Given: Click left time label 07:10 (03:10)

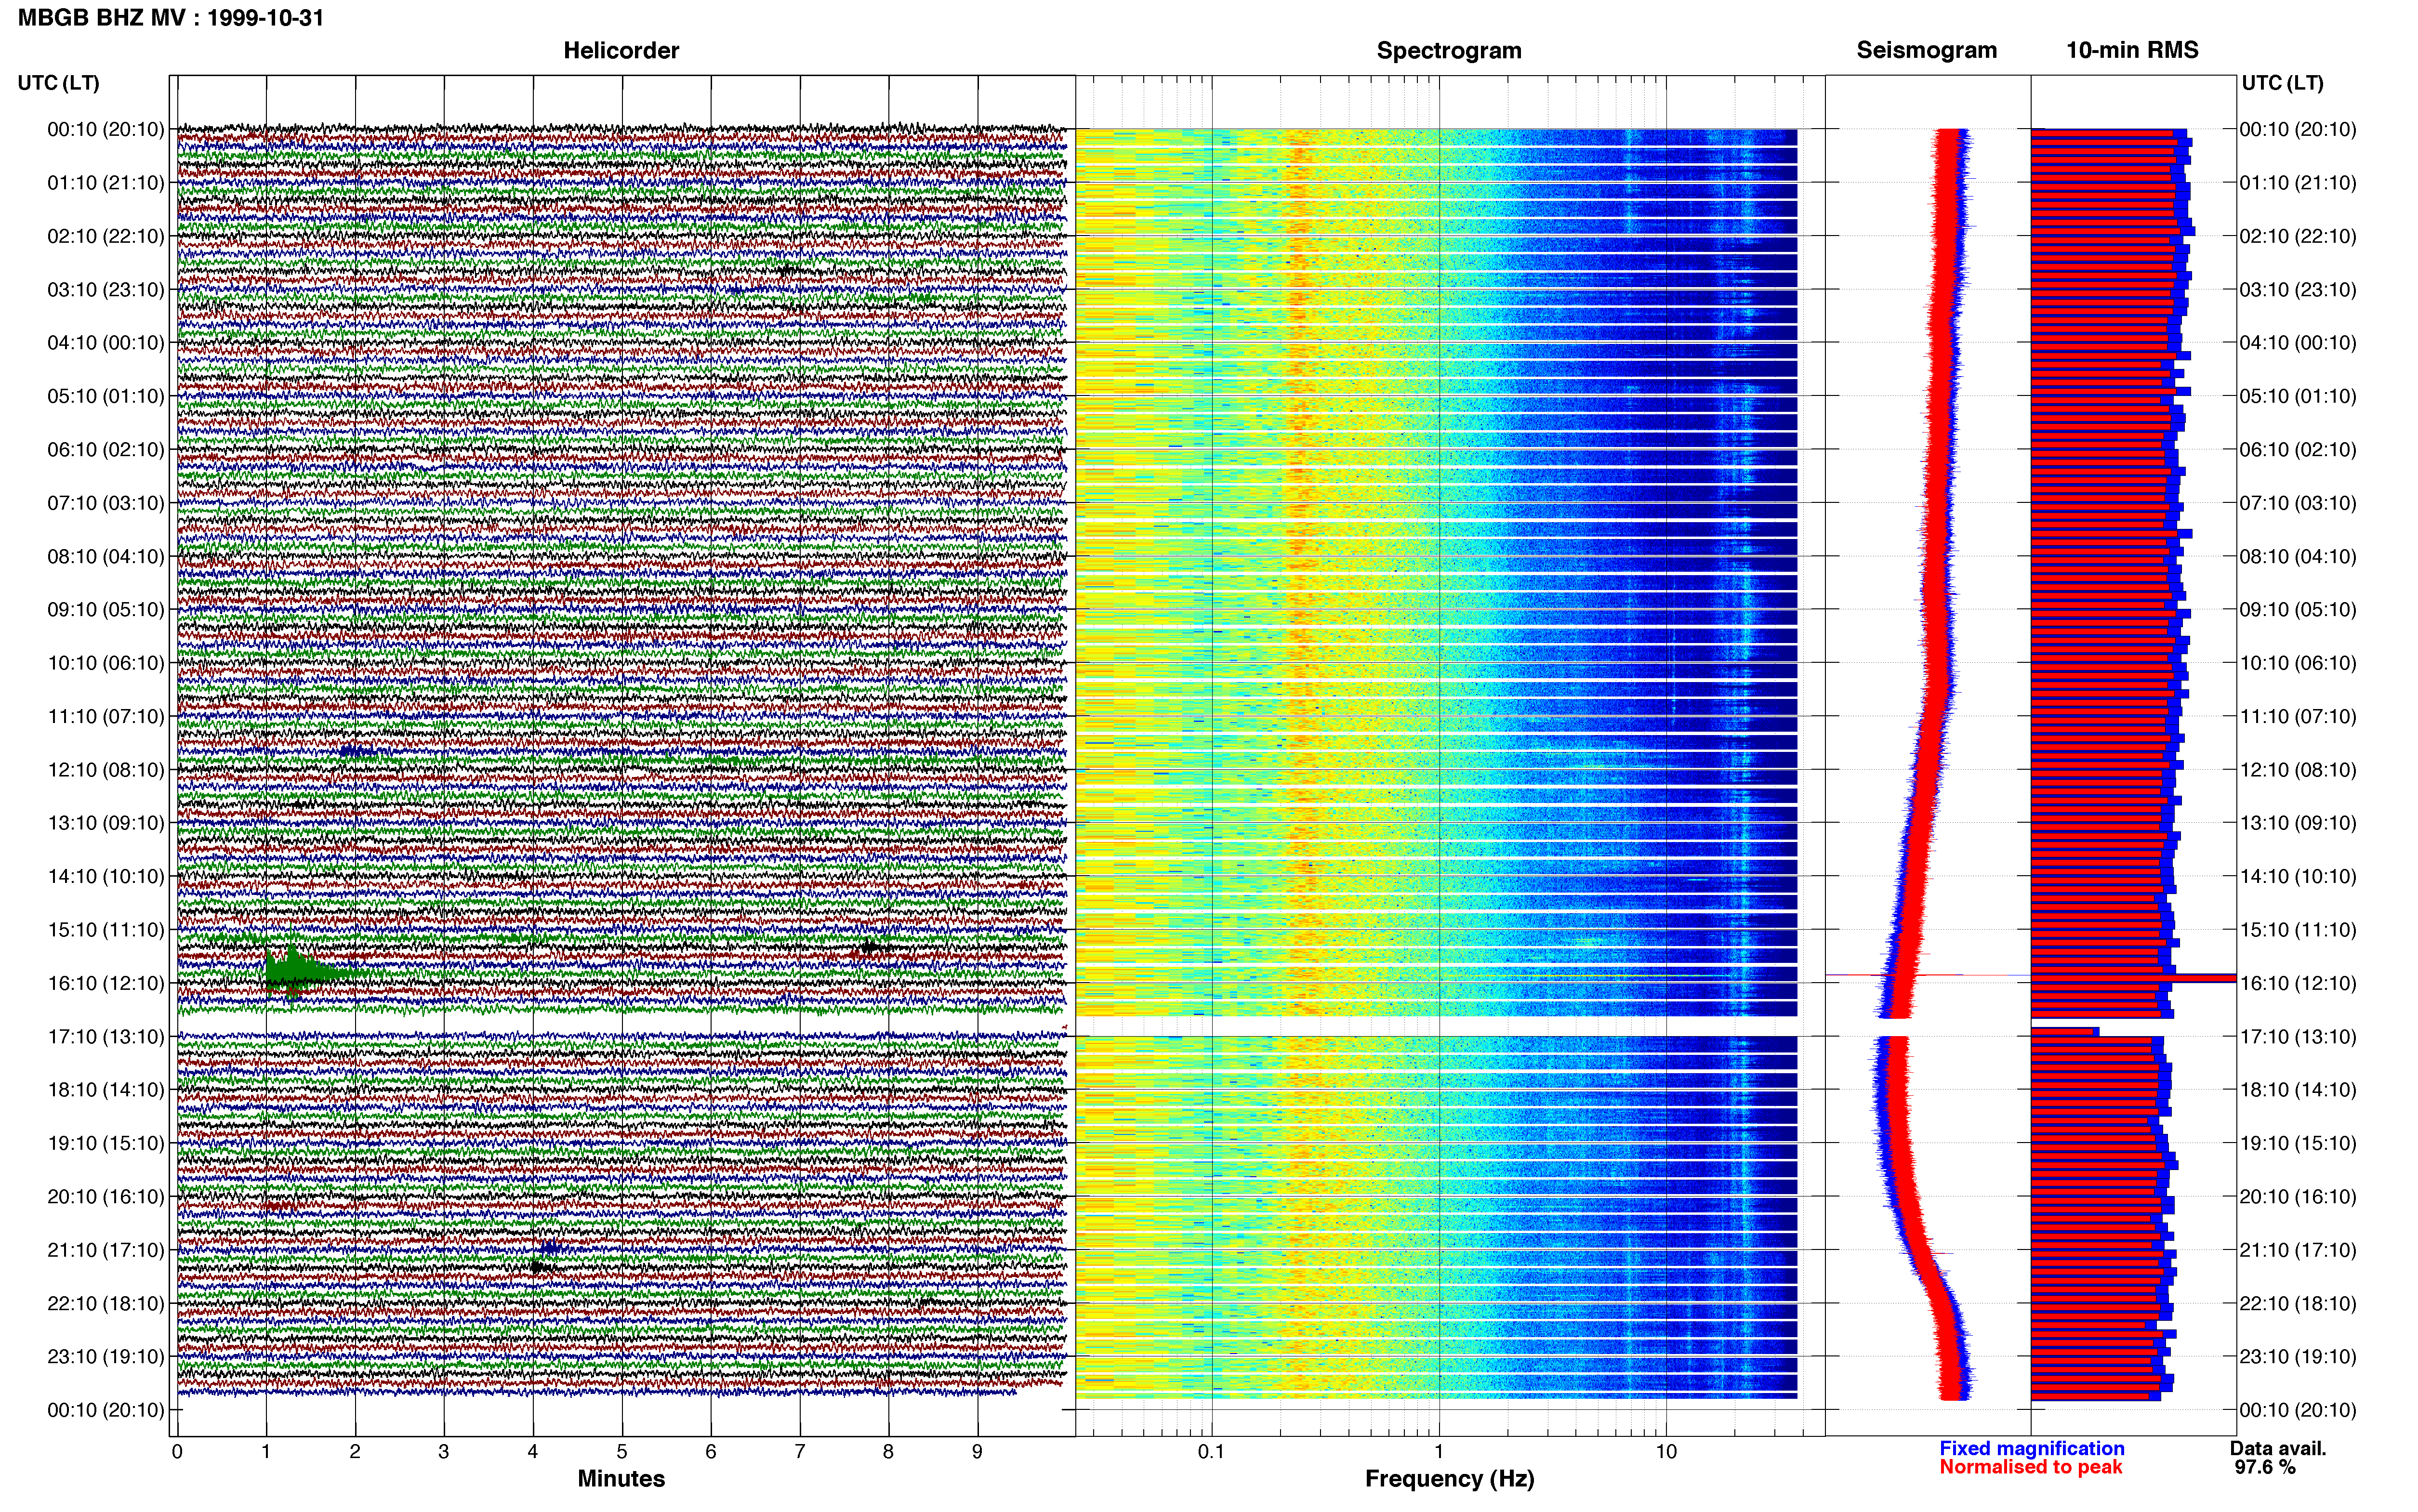Looking at the screenshot, I should tap(106, 503).
